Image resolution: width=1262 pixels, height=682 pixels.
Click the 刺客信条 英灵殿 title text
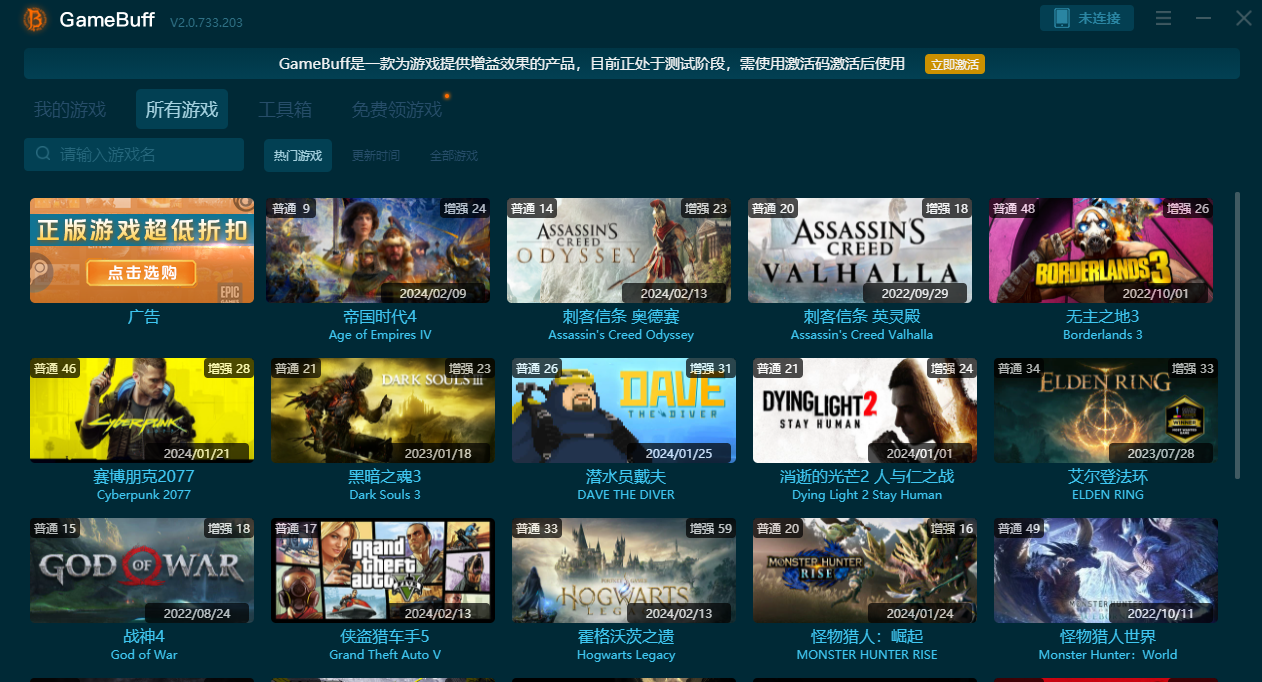click(x=861, y=317)
